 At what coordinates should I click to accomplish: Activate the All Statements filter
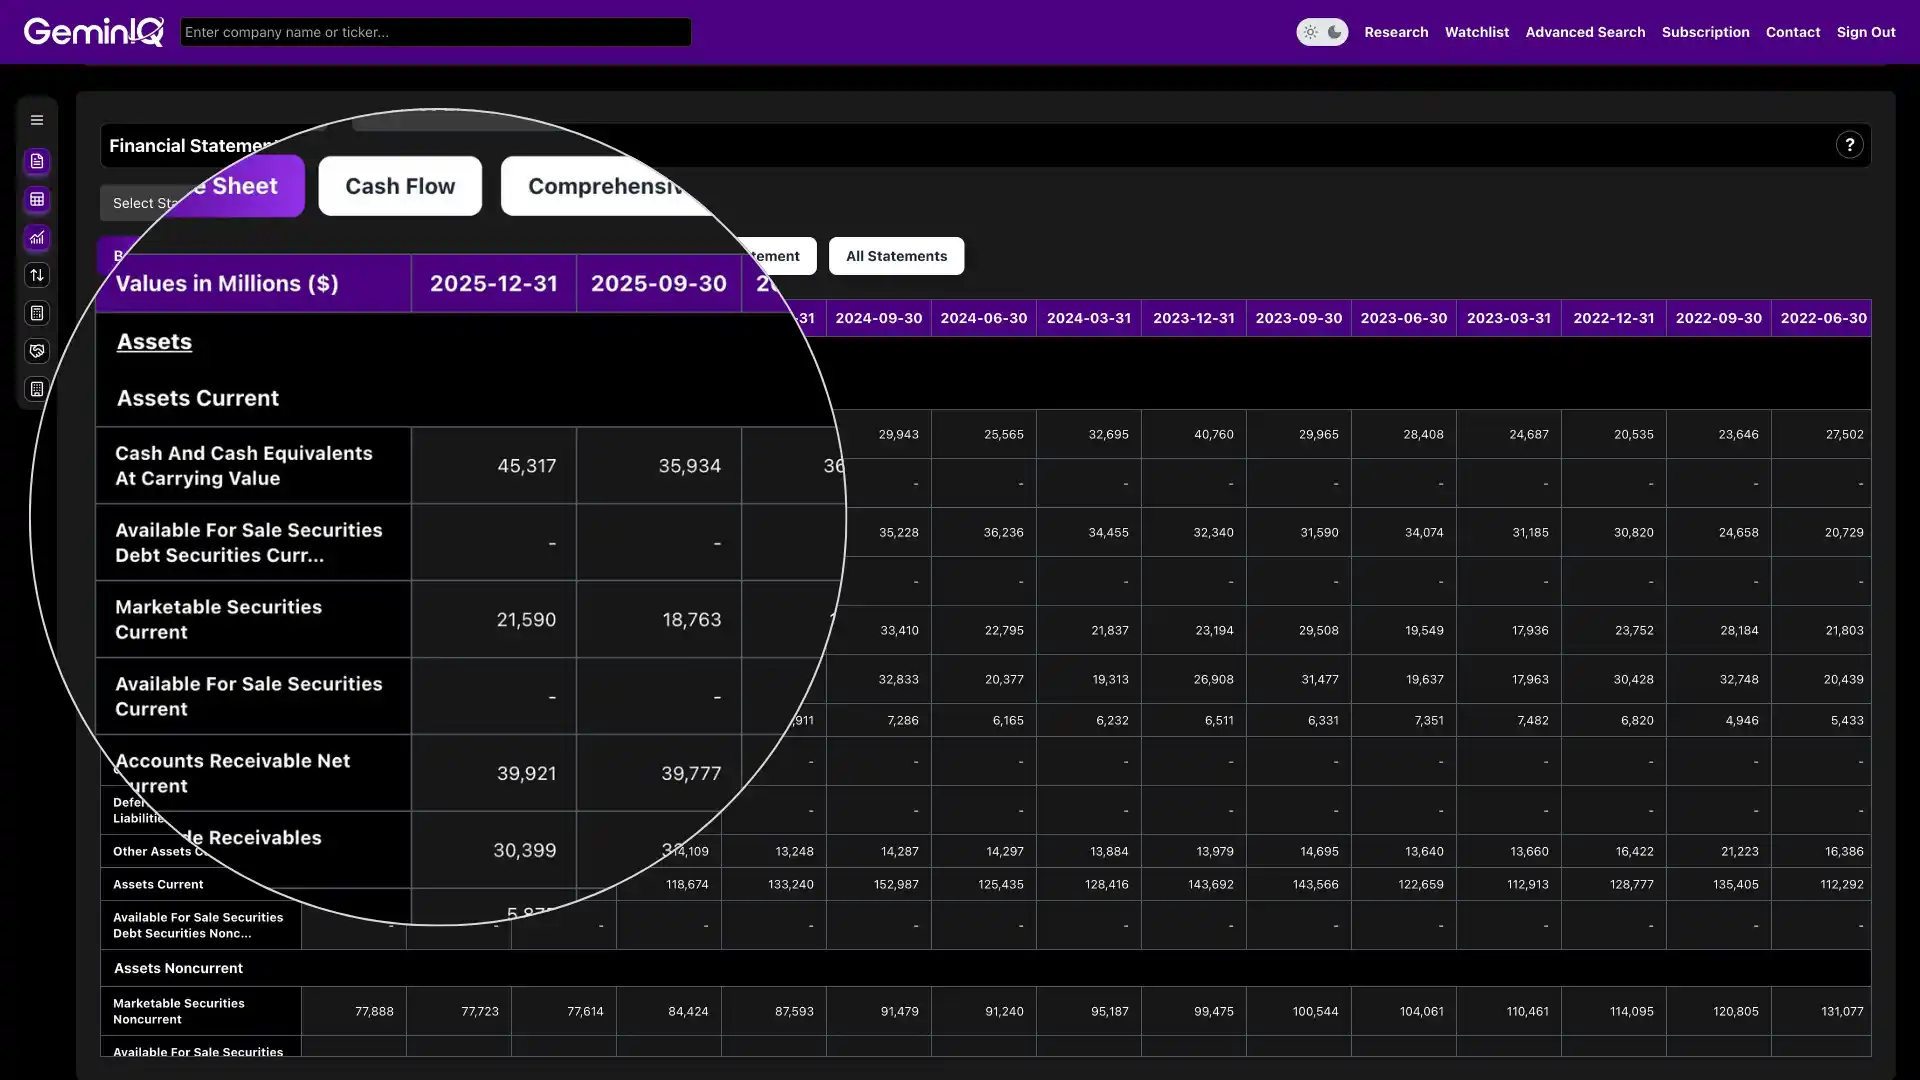(896, 255)
